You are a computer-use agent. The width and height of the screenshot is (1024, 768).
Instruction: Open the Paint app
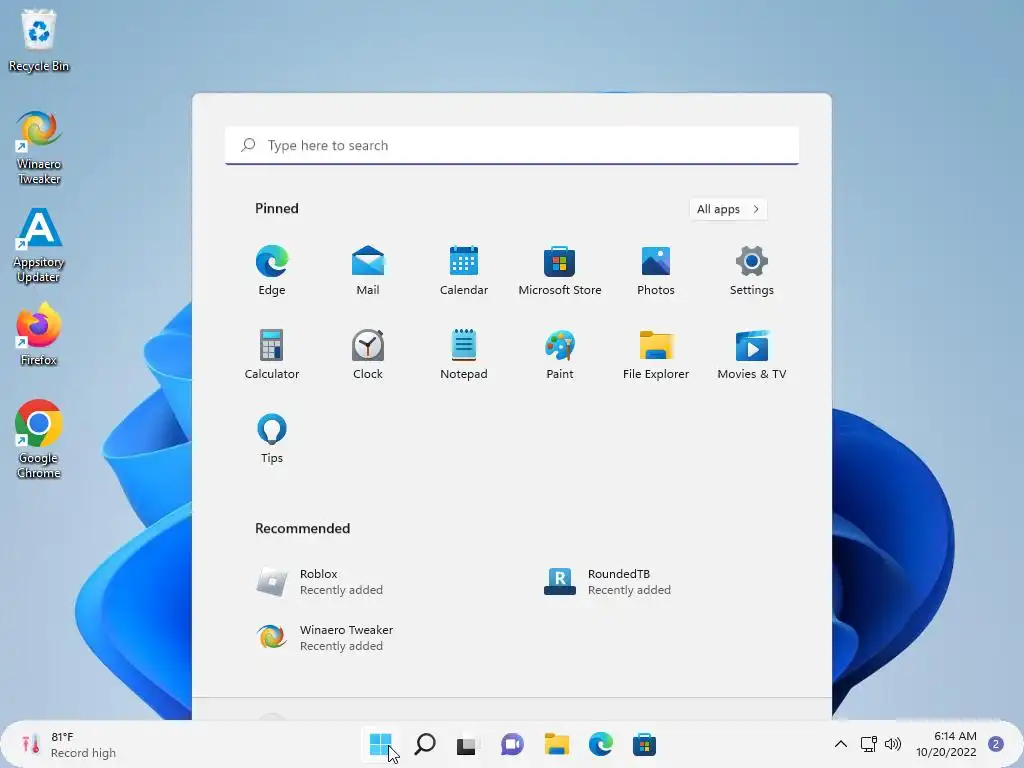click(x=560, y=355)
